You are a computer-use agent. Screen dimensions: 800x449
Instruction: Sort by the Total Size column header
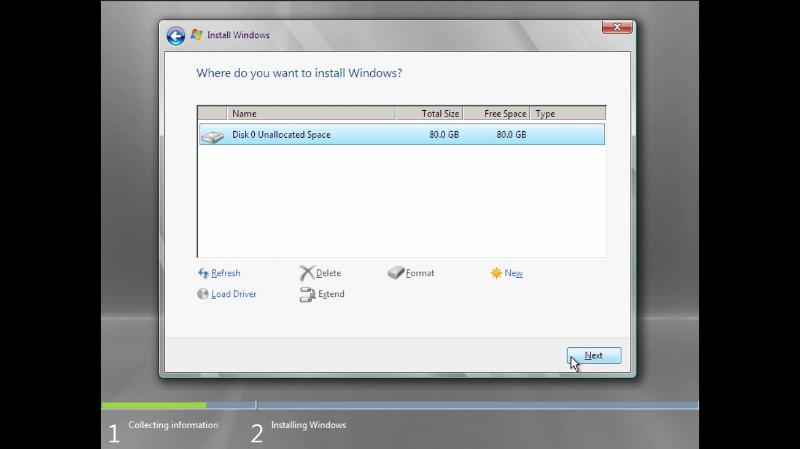pos(429,113)
